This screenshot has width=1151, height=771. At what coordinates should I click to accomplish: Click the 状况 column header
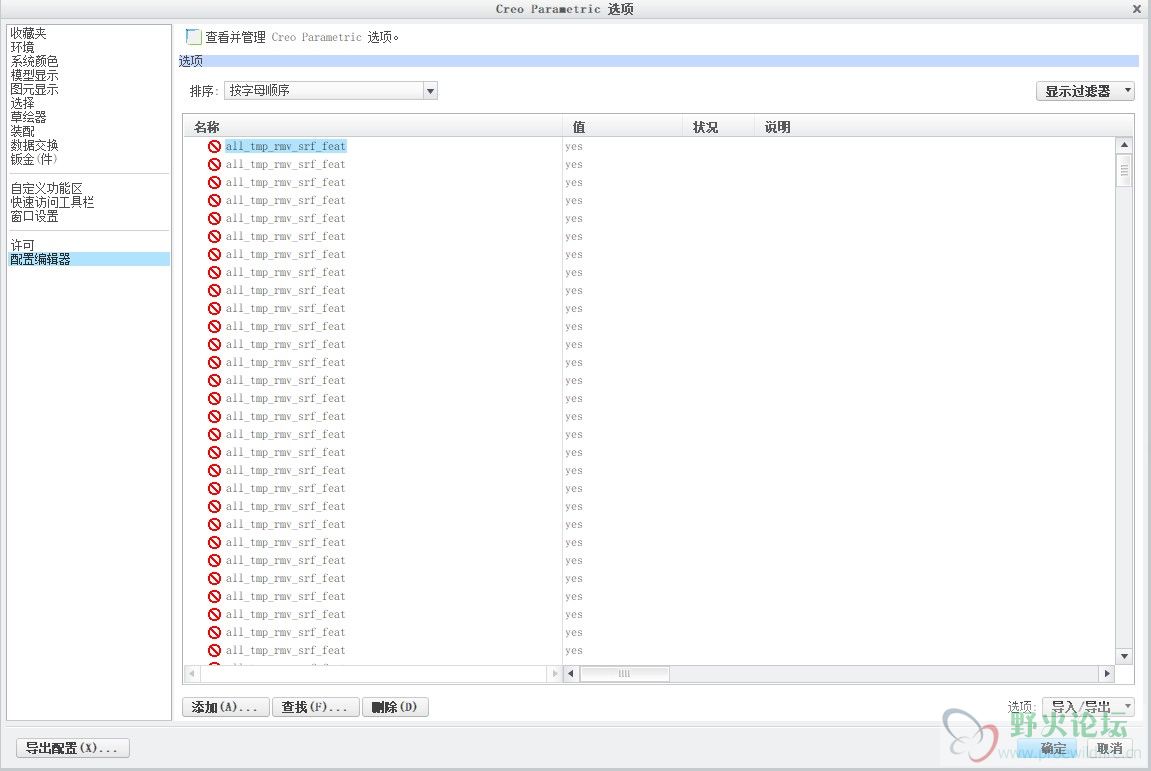click(718, 127)
